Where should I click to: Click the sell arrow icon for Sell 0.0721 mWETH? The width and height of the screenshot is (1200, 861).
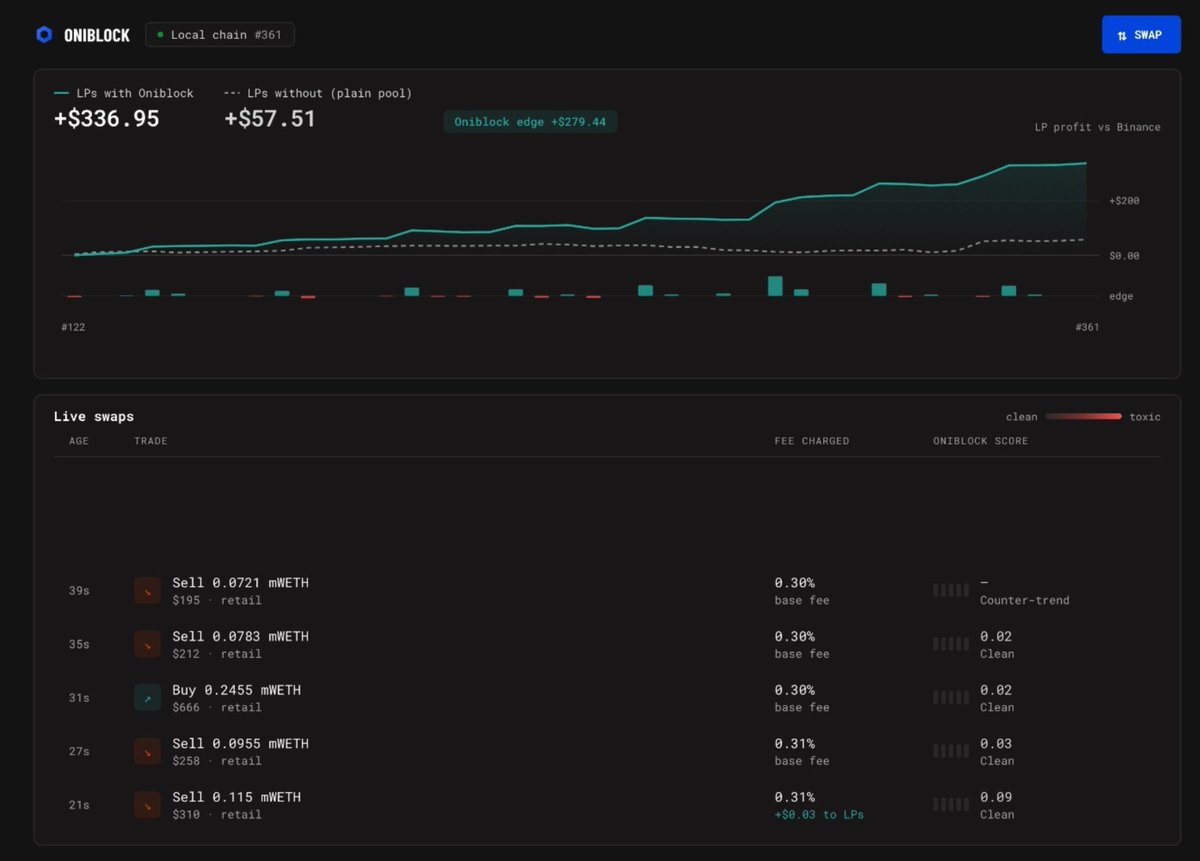coord(147,591)
